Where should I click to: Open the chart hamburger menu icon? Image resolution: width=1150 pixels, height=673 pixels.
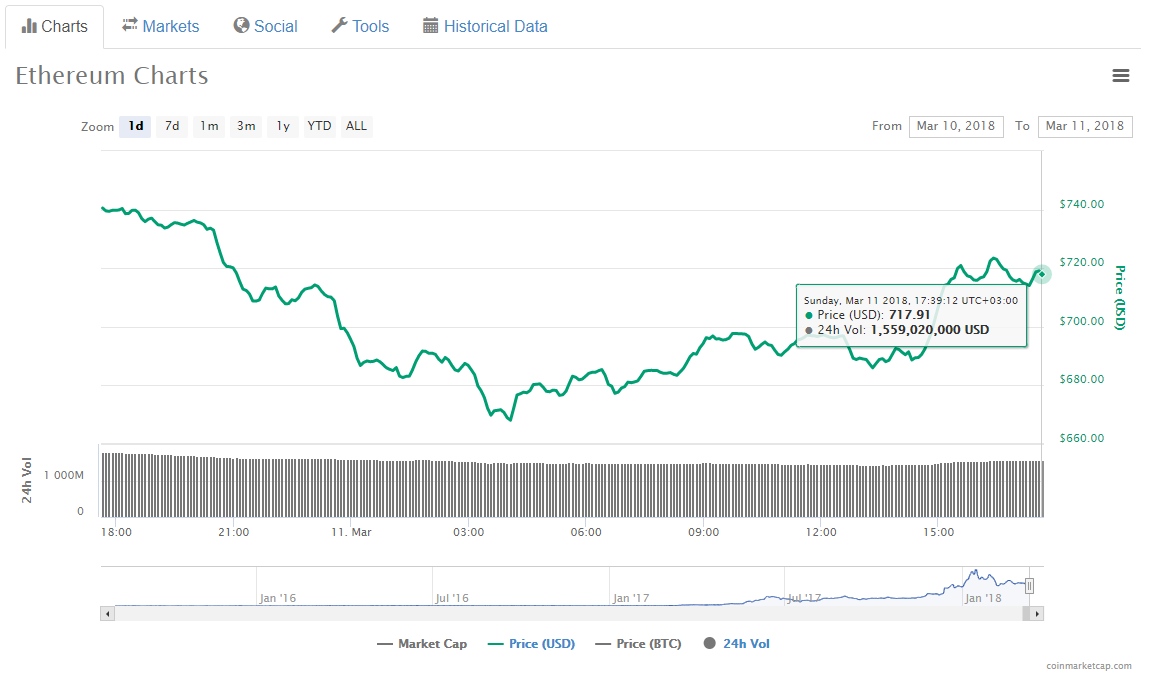[1120, 76]
